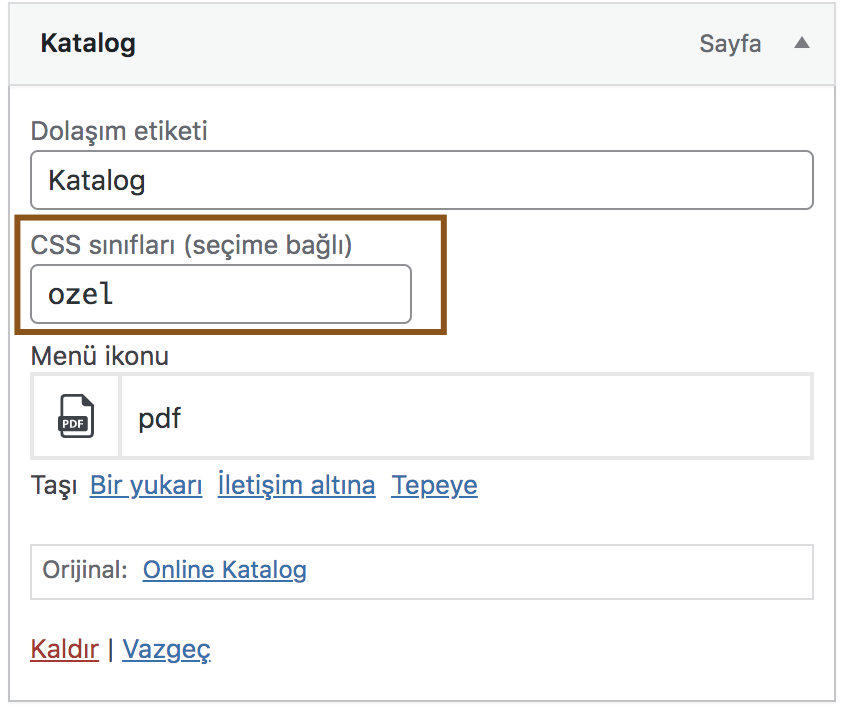Click the Sayfa type label in header

tap(731, 44)
